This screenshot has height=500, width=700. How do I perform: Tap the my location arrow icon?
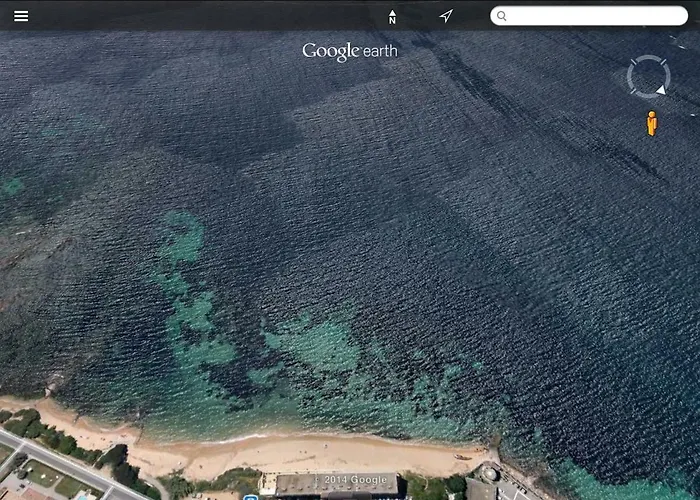(x=446, y=16)
